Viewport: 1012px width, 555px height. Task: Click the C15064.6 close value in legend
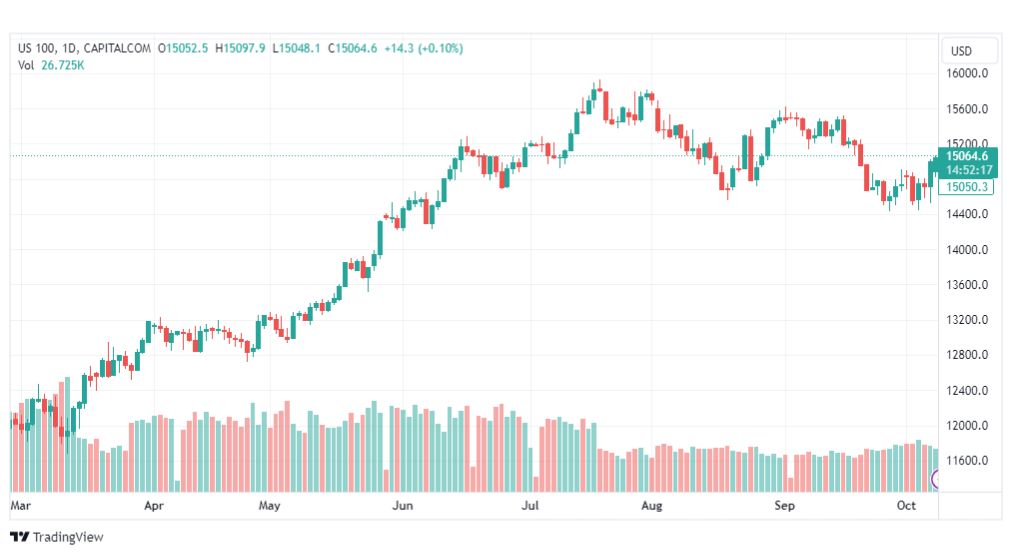click(x=352, y=48)
